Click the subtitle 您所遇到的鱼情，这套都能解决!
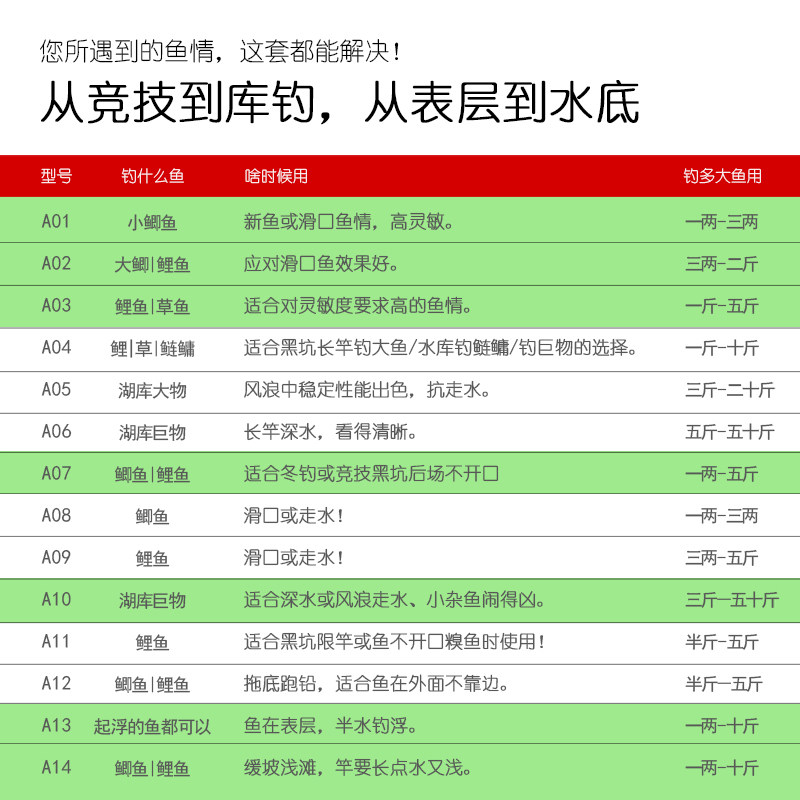 (x=221, y=51)
